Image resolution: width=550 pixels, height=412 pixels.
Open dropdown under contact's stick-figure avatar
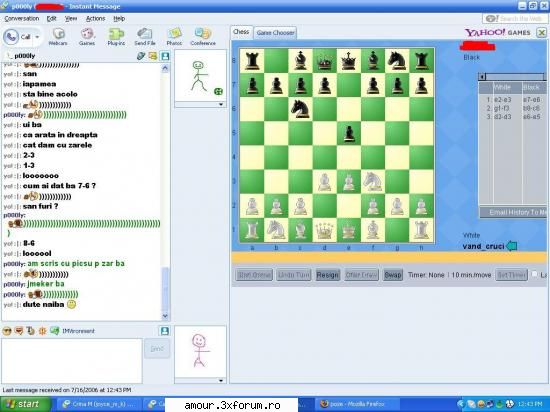pos(221,104)
